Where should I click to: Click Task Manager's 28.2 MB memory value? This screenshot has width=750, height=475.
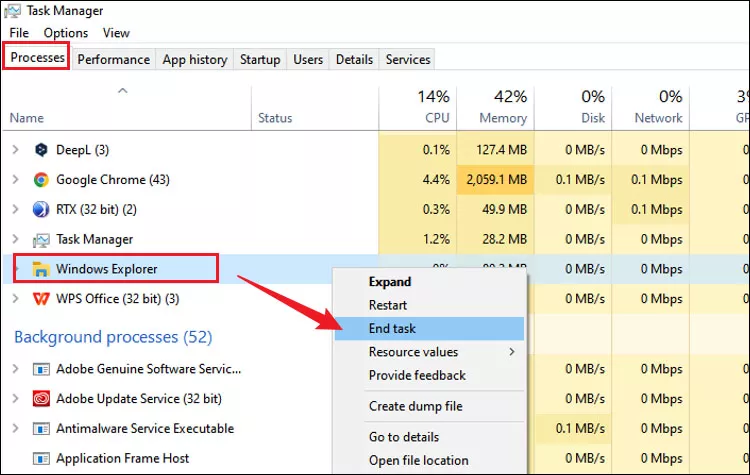coord(504,239)
